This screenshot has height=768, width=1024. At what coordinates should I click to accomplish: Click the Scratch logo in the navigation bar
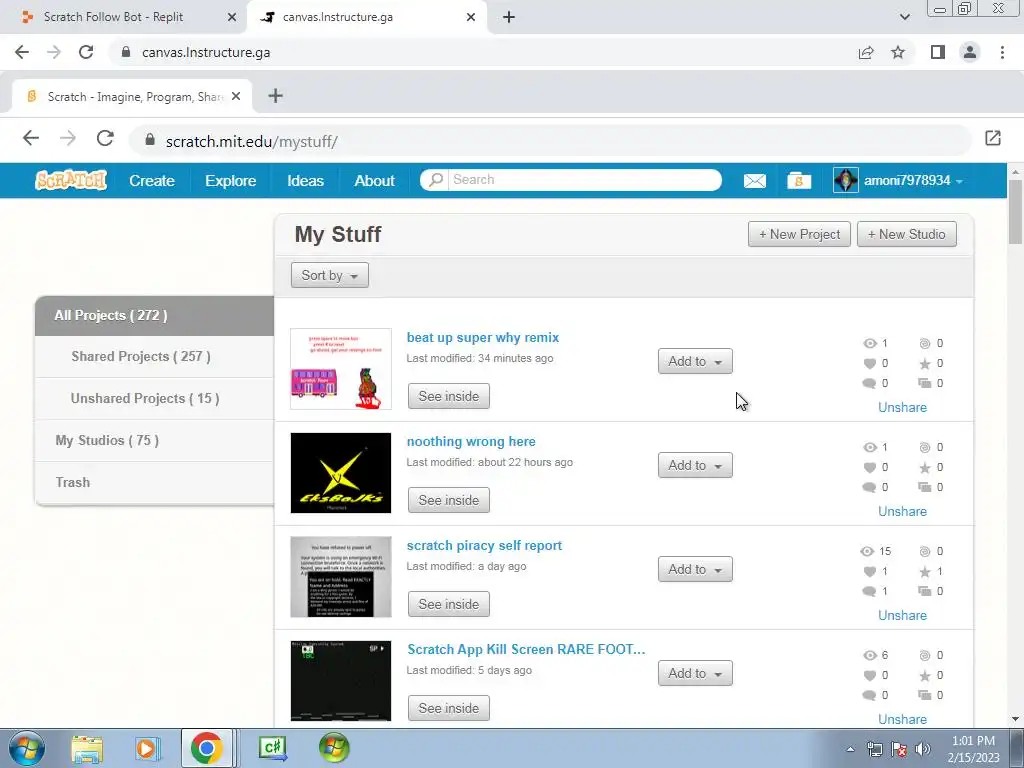(x=71, y=180)
